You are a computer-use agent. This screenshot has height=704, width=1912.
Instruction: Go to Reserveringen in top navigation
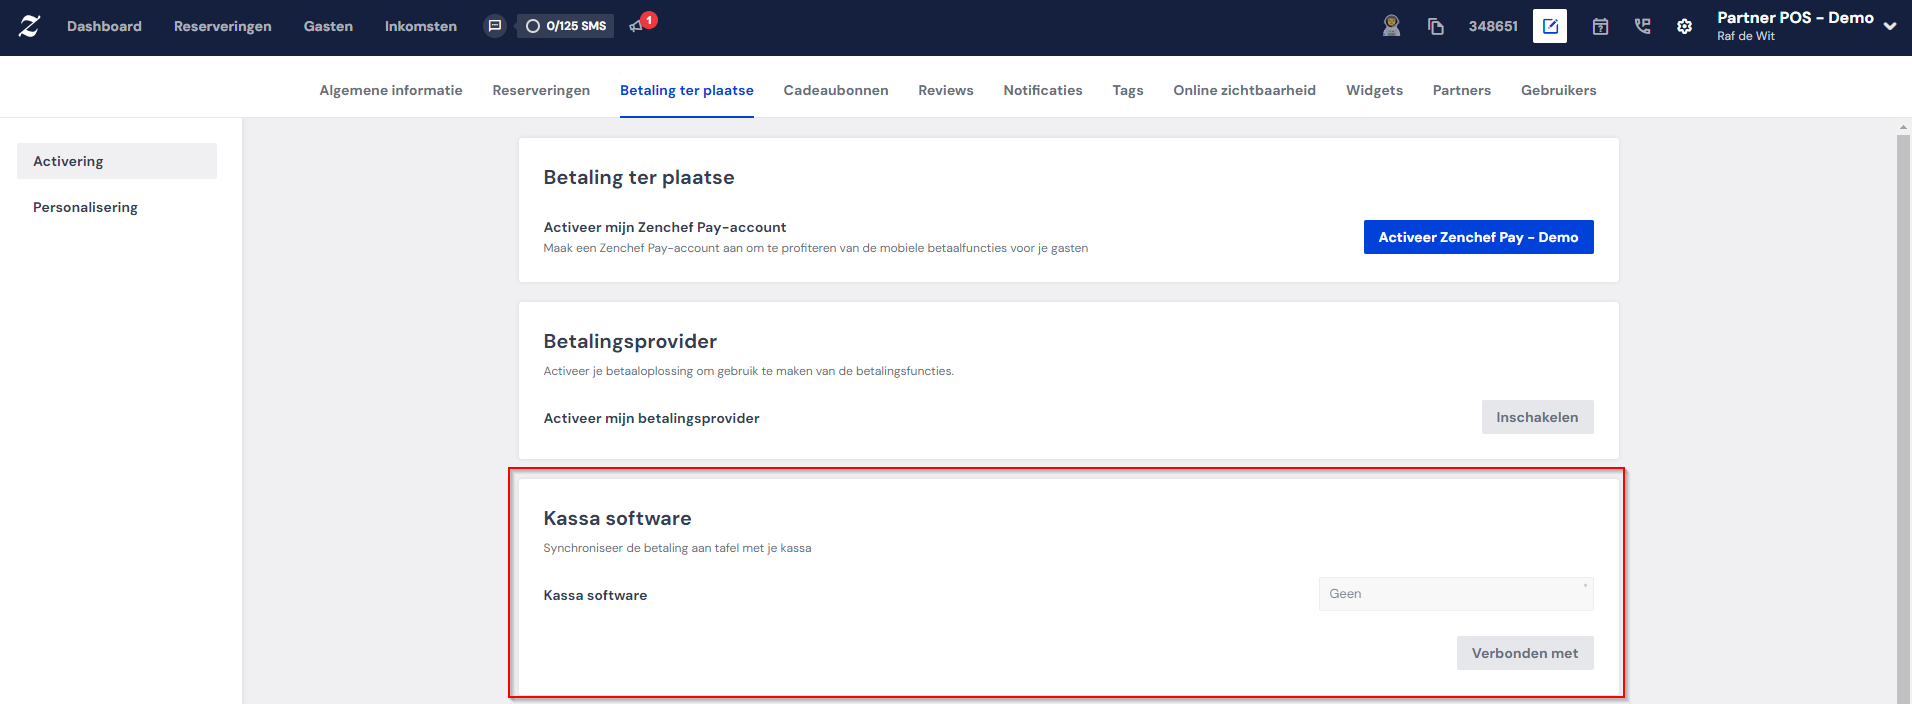coord(223,26)
